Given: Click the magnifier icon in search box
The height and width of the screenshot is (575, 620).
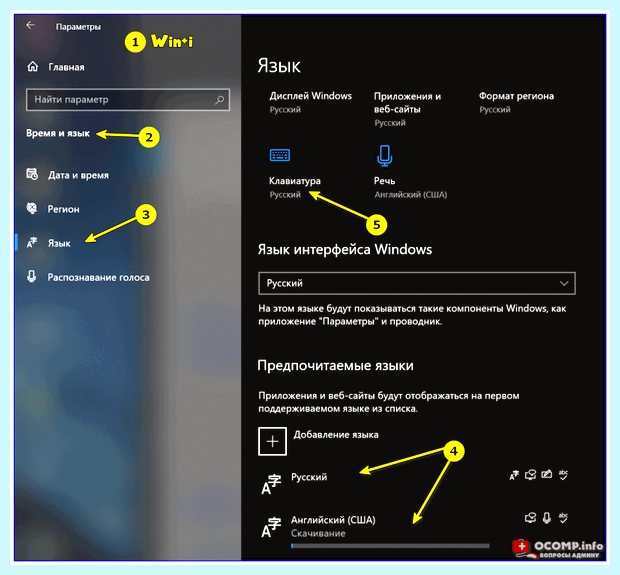Looking at the screenshot, I should 219,100.
